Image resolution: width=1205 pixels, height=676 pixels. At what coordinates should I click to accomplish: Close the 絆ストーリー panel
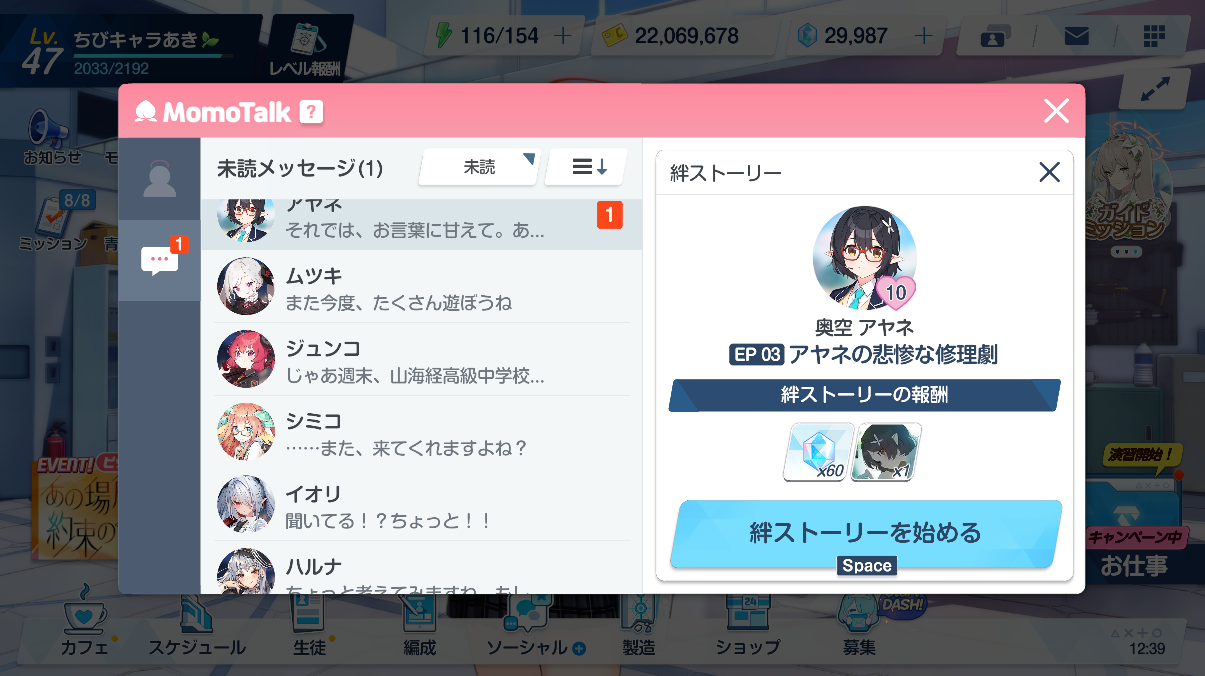click(1049, 172)
